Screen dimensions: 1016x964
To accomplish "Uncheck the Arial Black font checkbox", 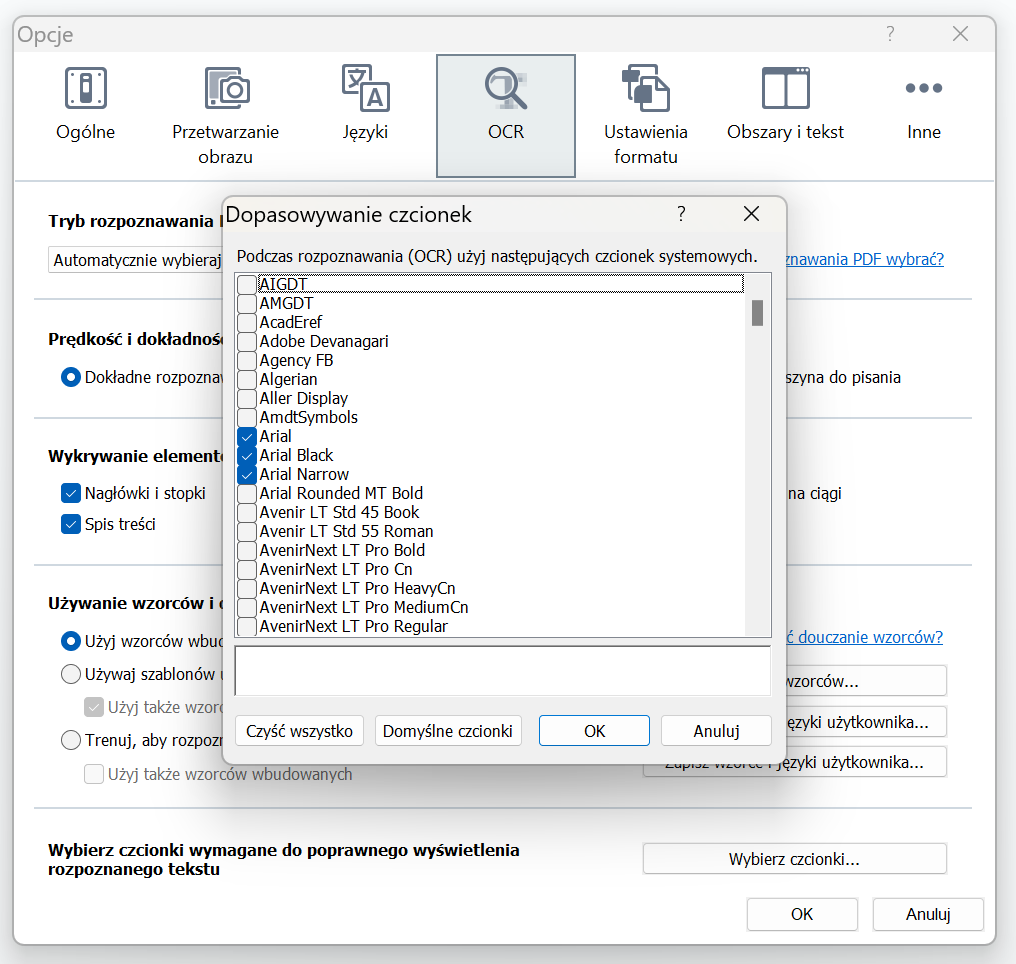I will [x=247, y=456].
